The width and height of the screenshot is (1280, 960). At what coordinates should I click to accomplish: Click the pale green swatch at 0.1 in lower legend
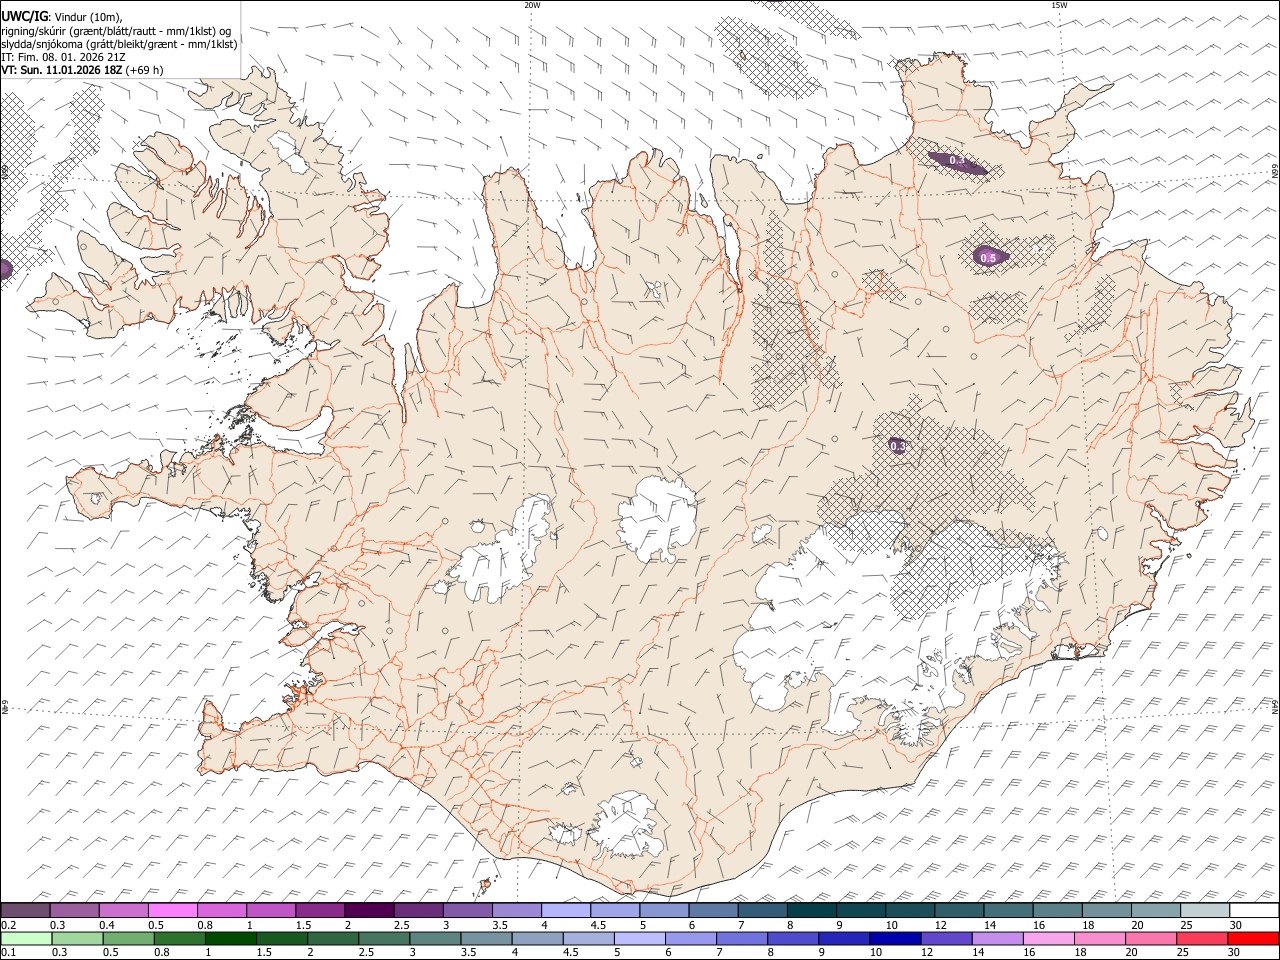click(26, 938)
